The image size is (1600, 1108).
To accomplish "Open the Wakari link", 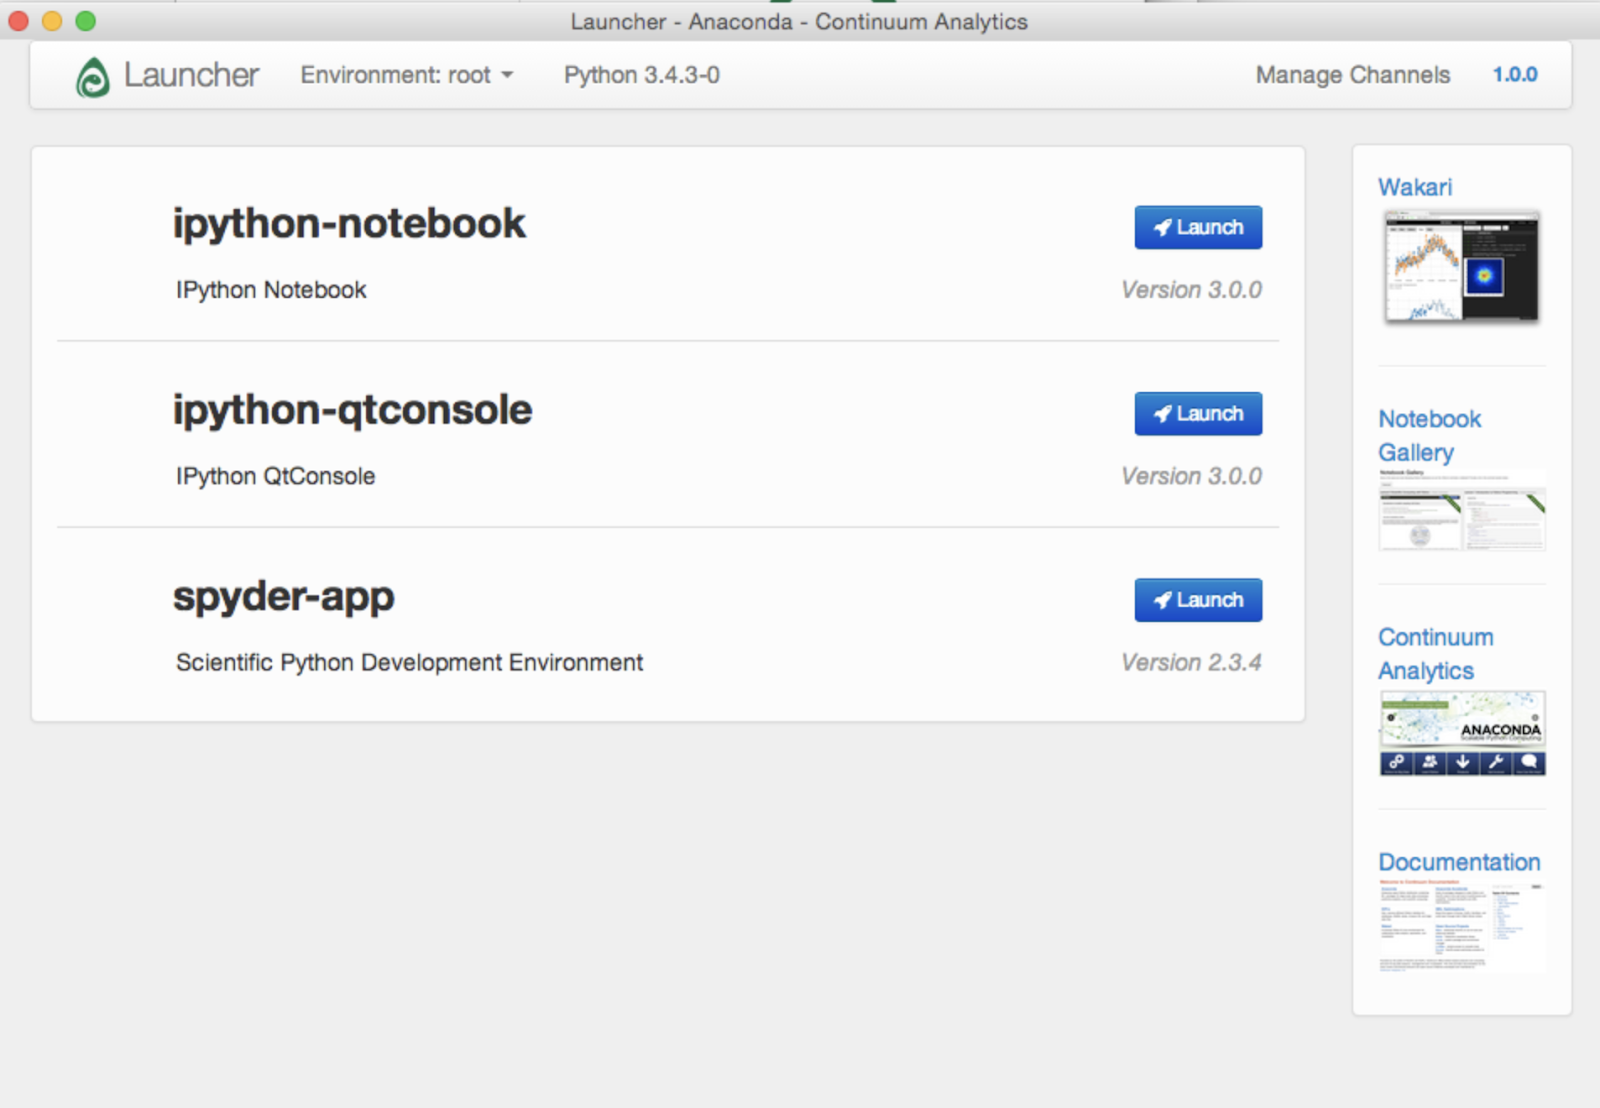I will pyautogui.click(x=1414, y=187).
